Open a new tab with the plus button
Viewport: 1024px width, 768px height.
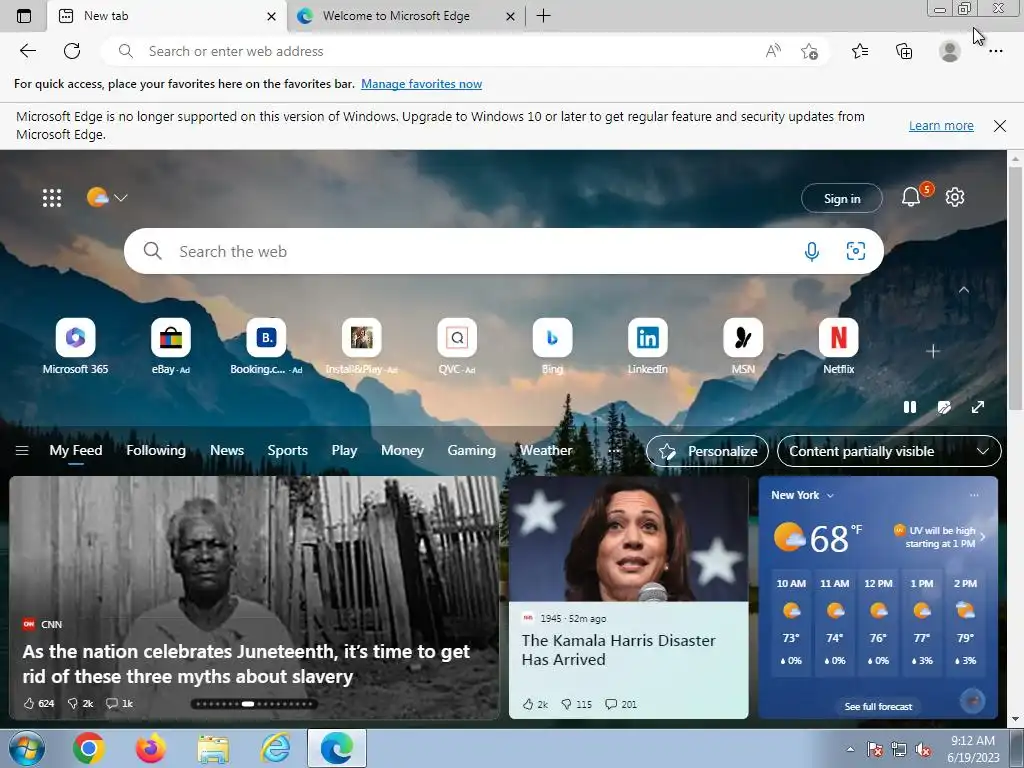click(543, 16)
